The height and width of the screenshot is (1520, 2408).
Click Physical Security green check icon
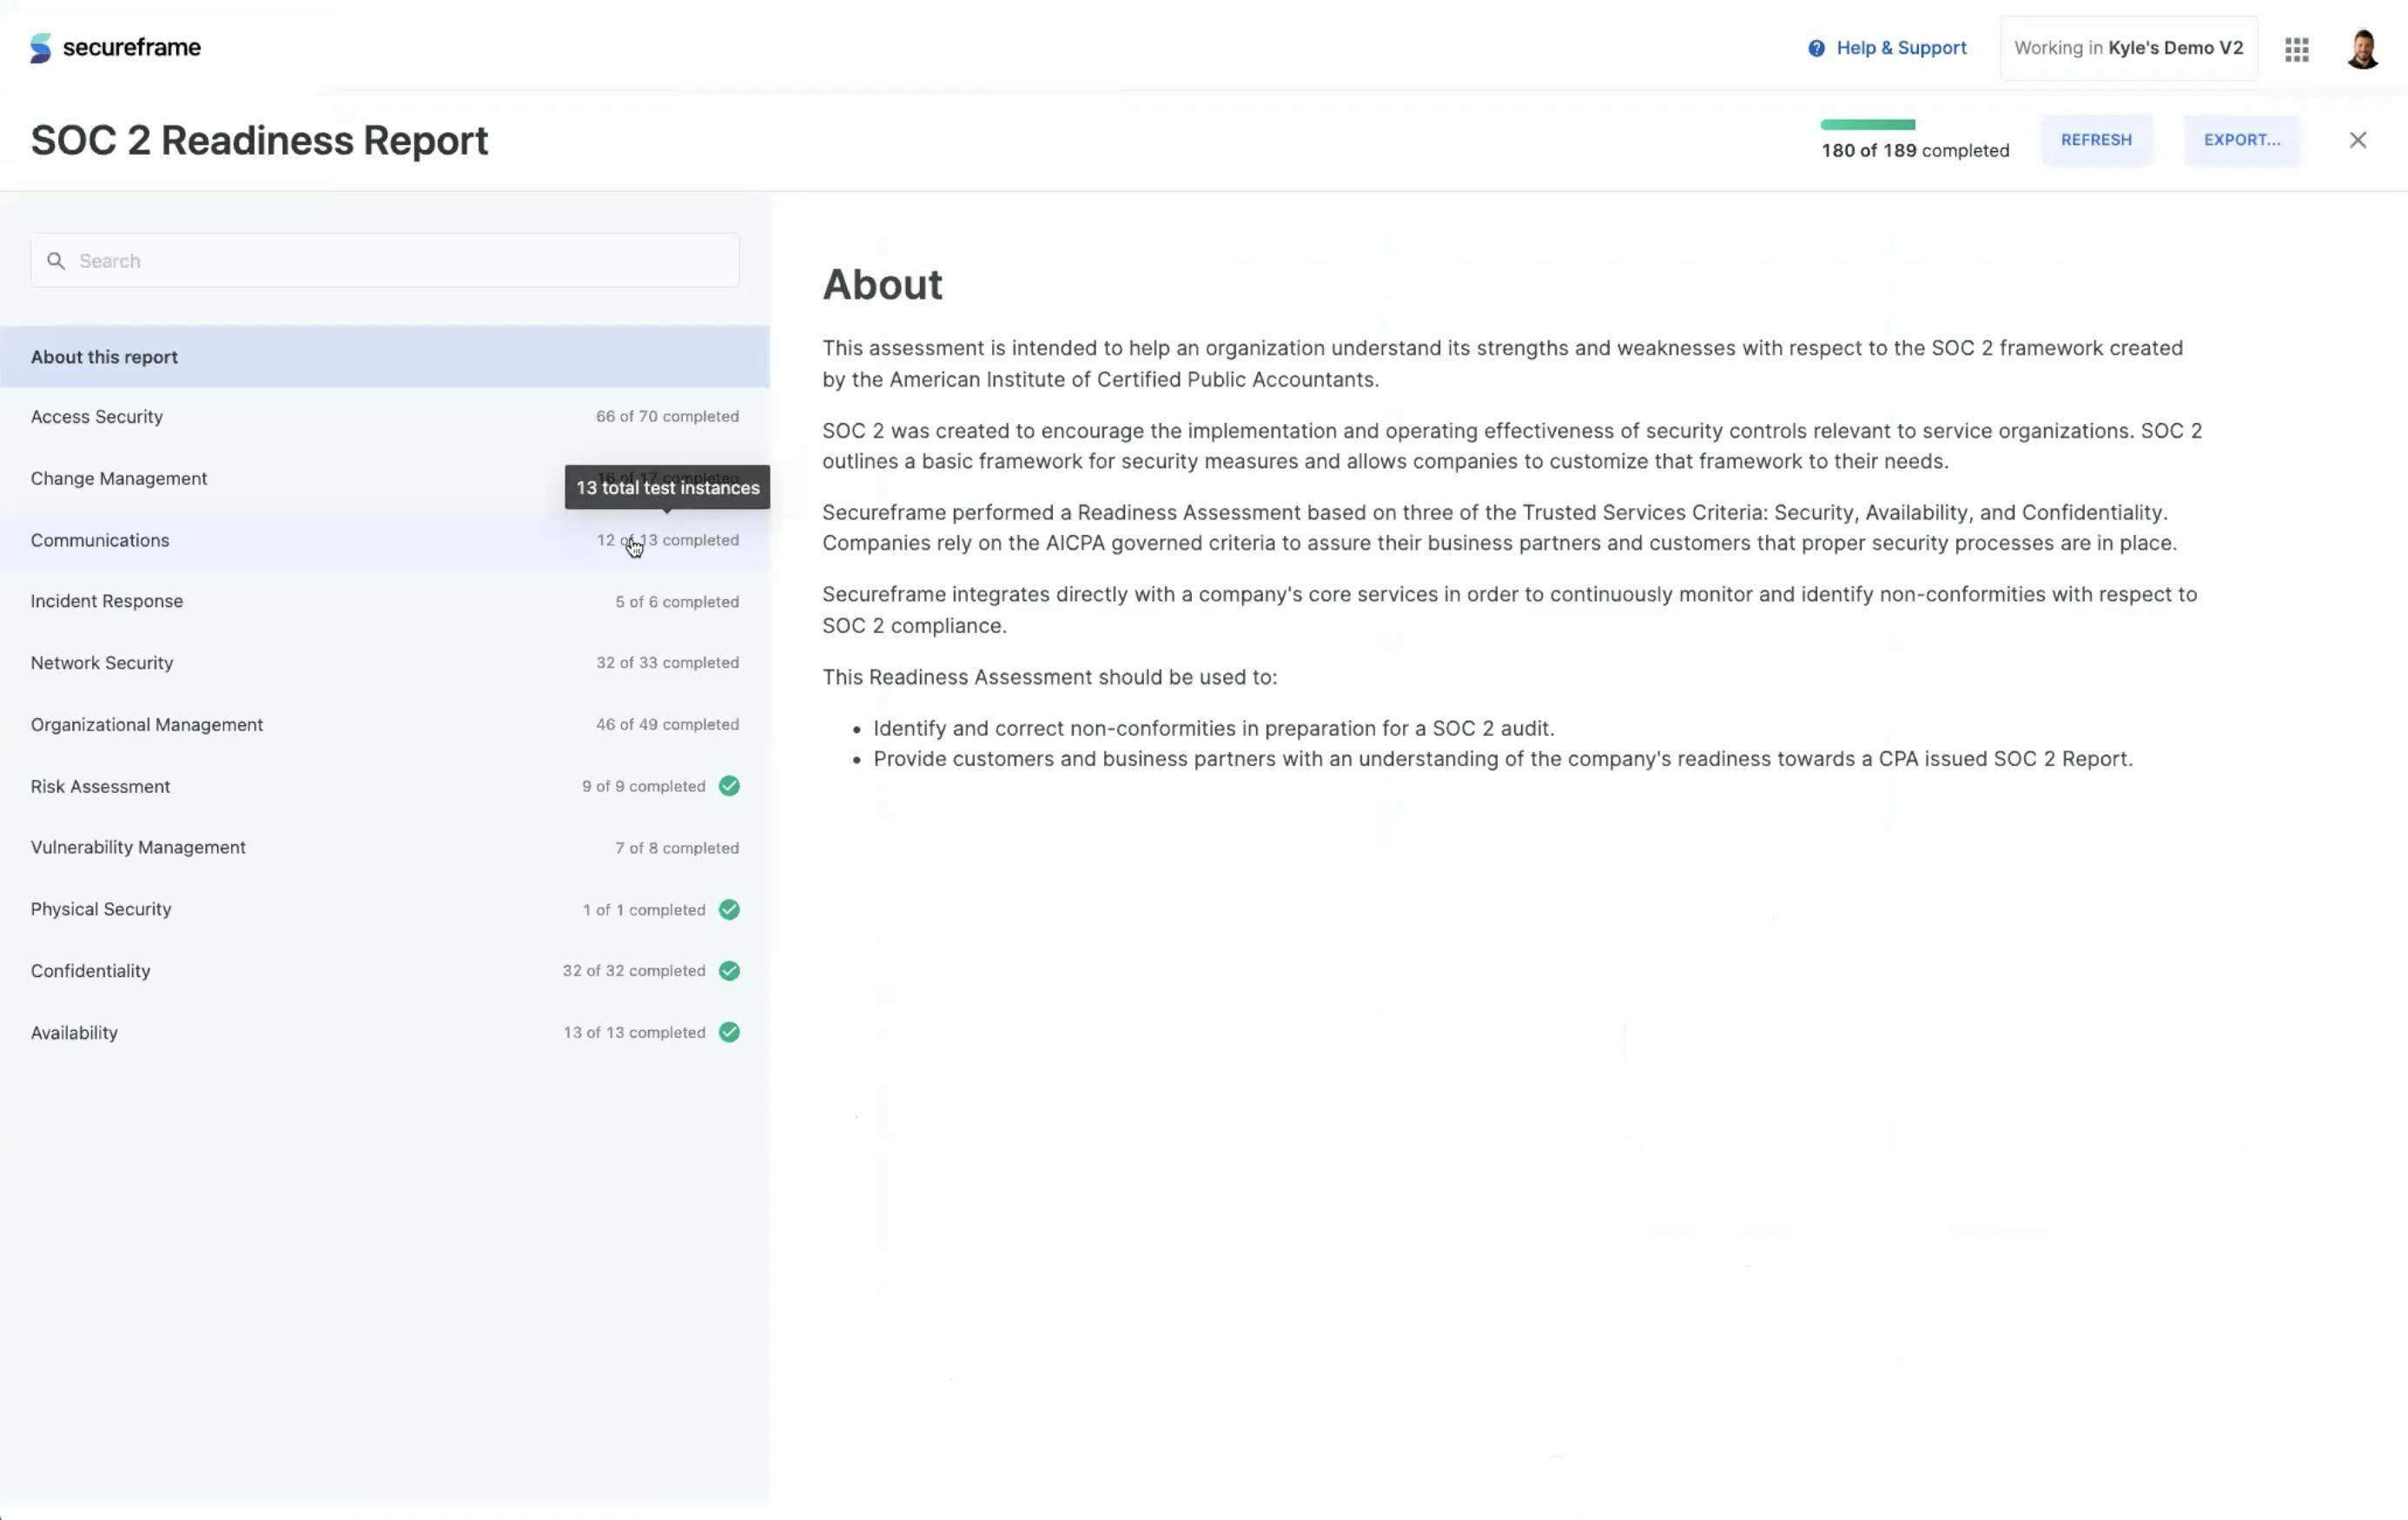tap(729, 909)
